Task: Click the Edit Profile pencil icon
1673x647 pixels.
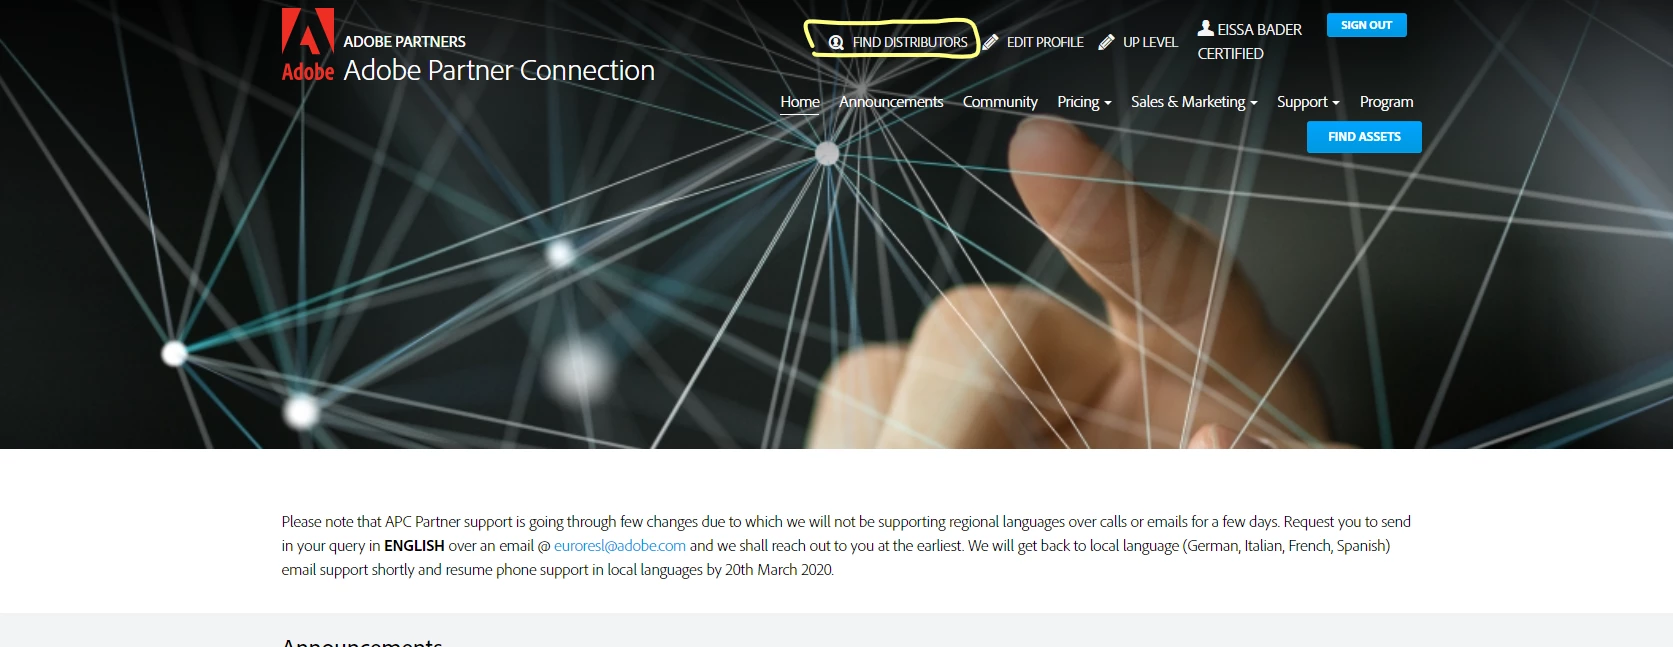Action: point(990,42)
